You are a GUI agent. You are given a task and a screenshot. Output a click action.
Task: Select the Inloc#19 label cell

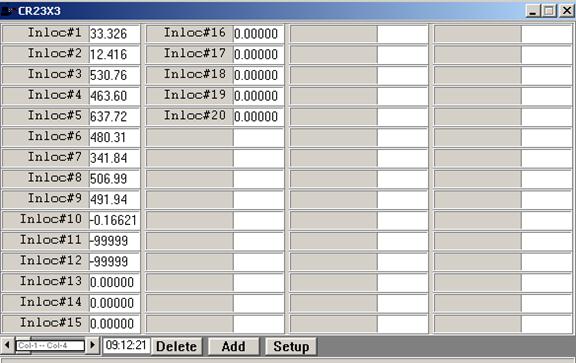tap(190, 96)
